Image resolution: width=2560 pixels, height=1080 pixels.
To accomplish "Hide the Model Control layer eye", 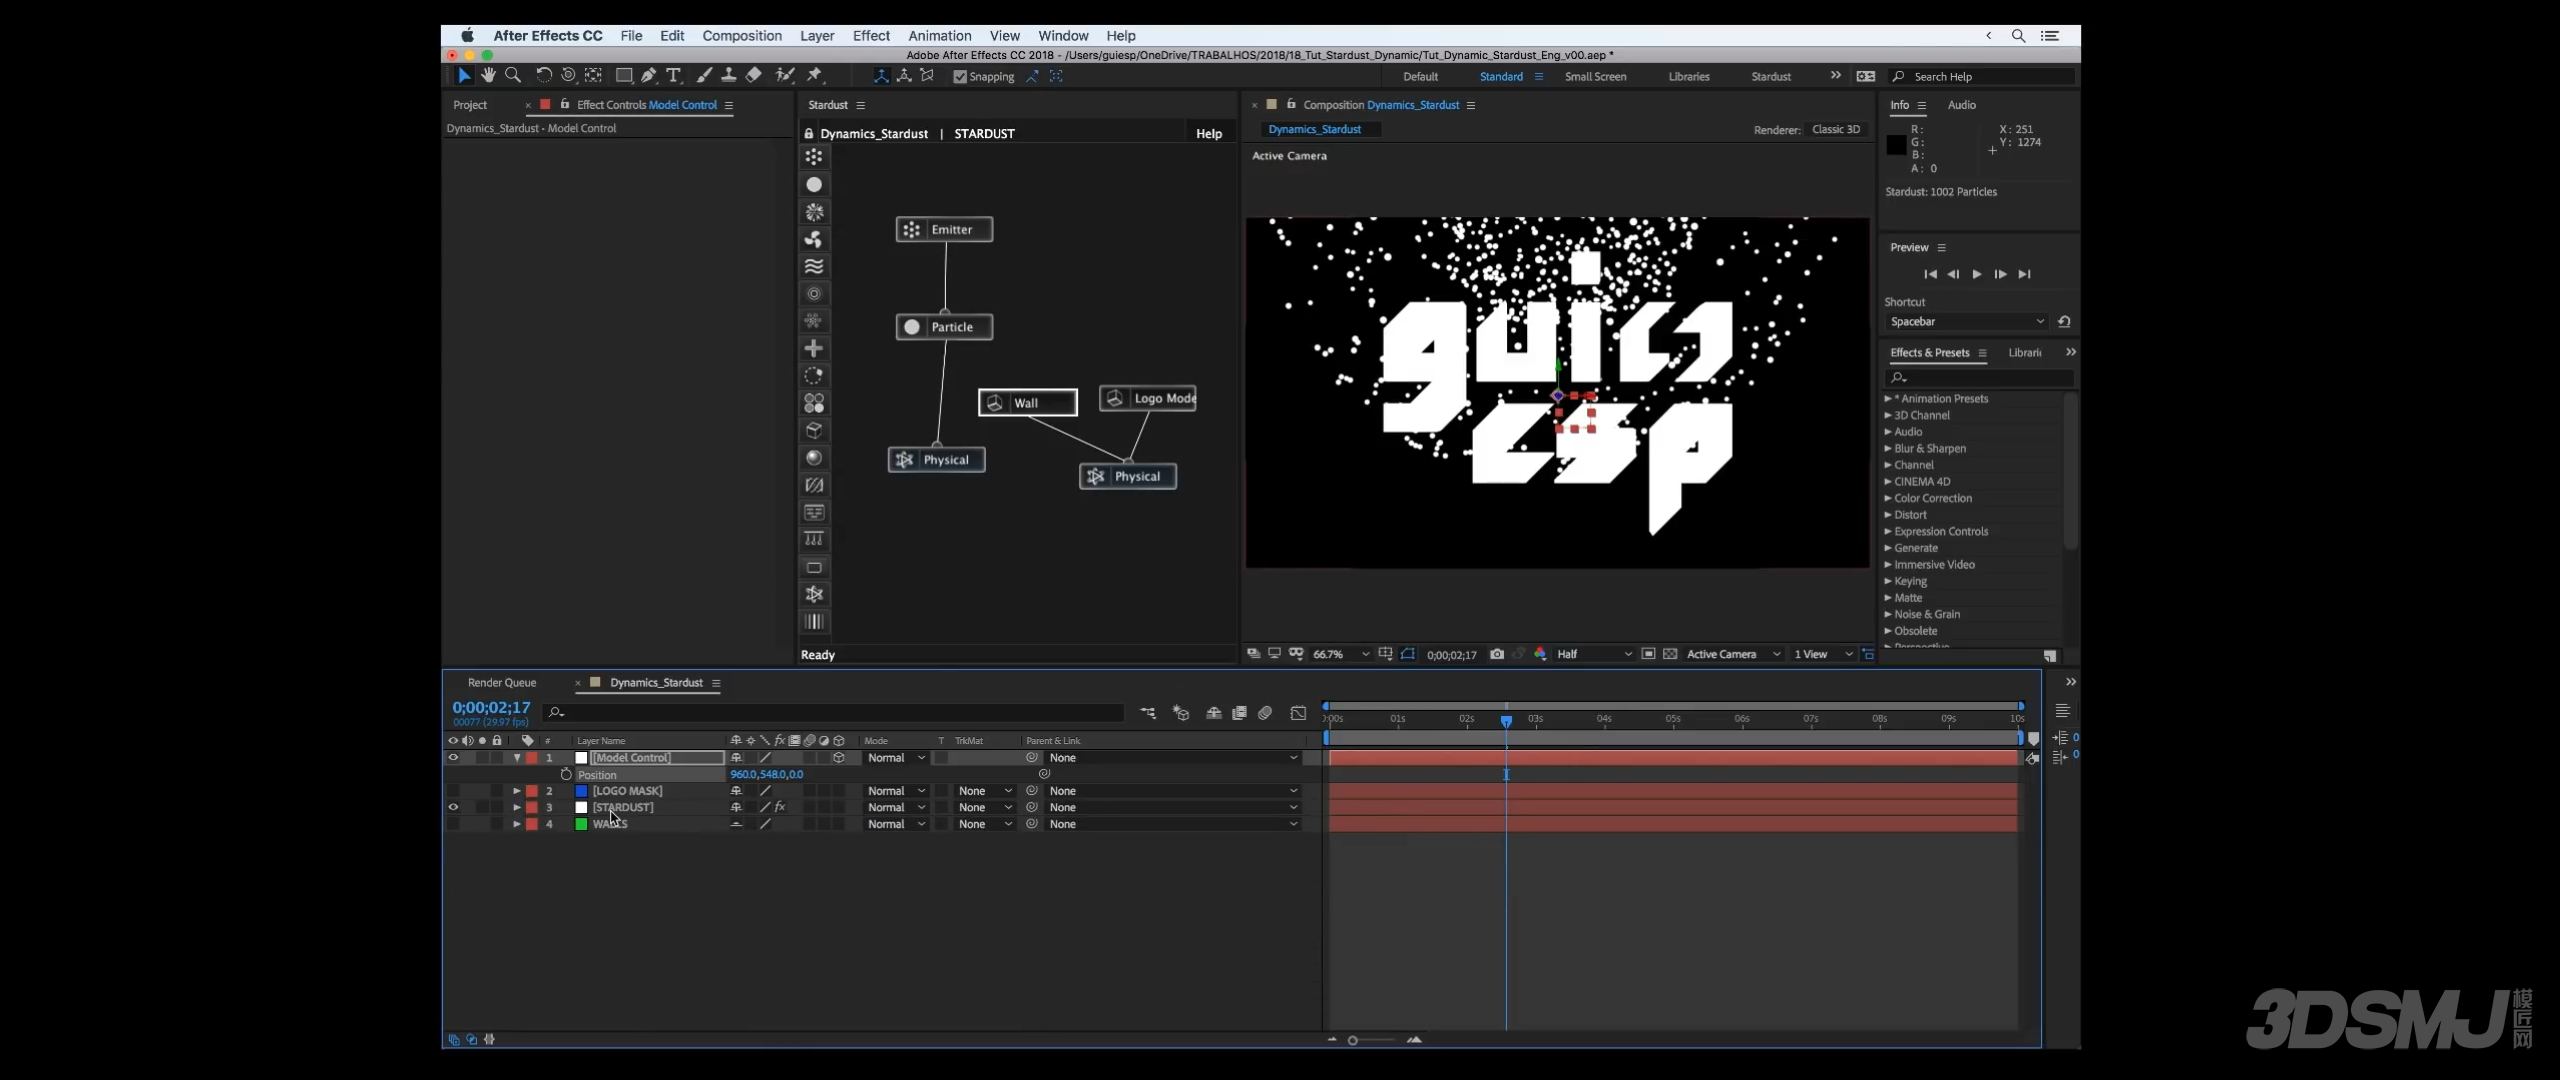I will [453, 758].
